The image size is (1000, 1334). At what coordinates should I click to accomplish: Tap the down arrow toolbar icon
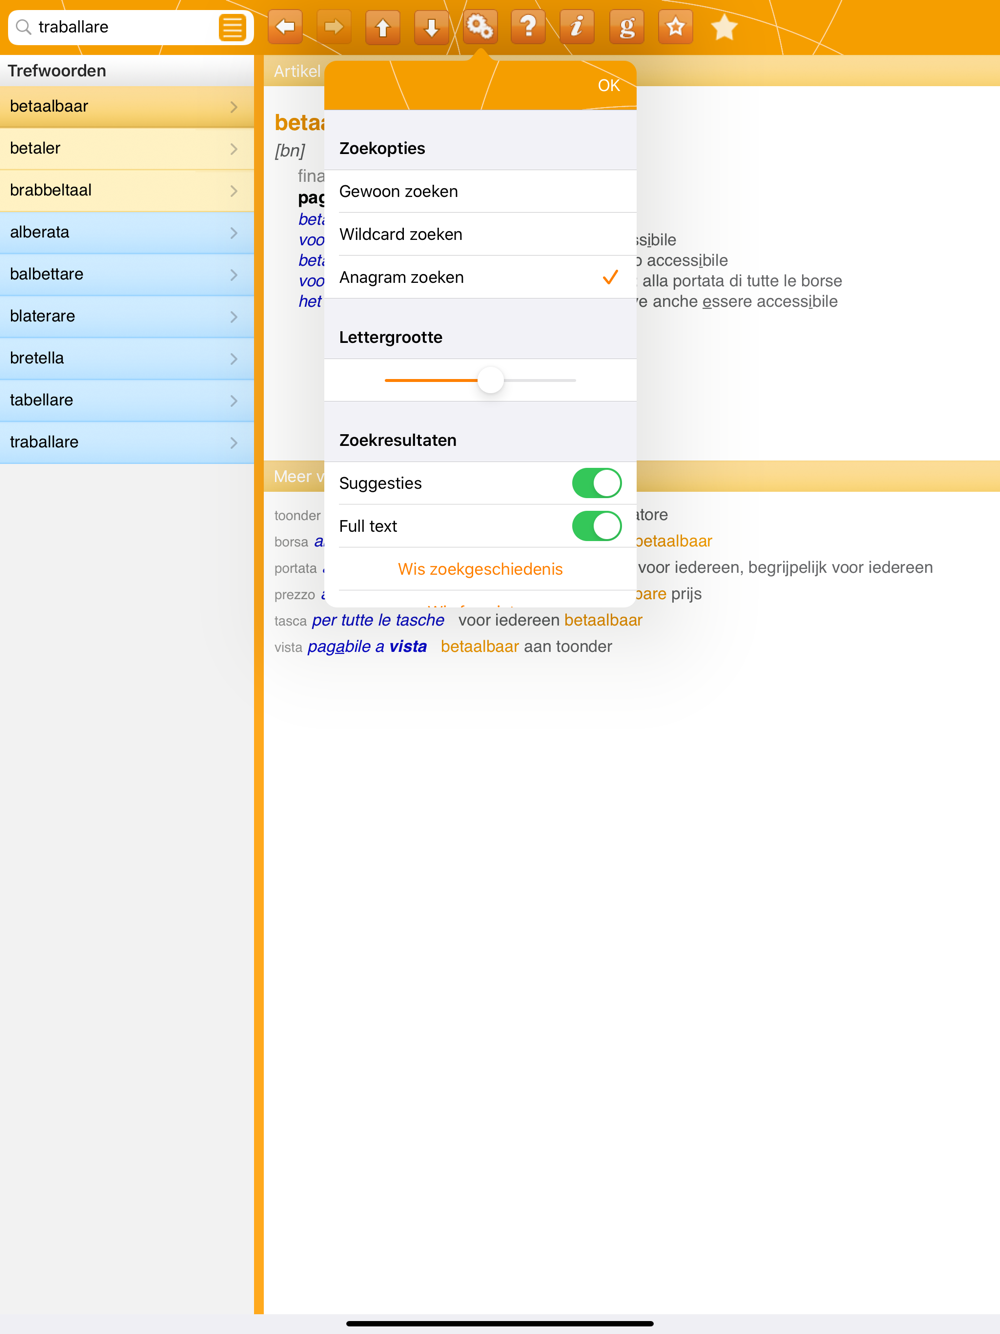tap(432, 27)
